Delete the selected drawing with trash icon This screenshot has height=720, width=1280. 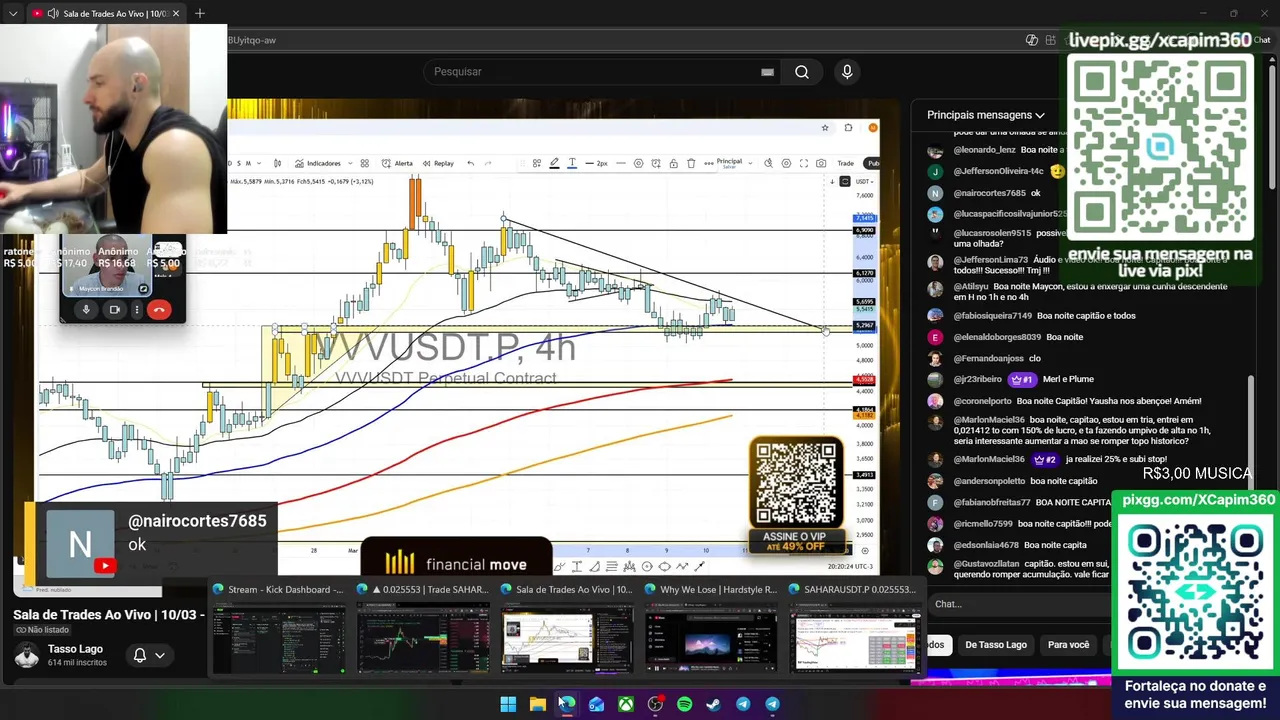(x=690, y=163)
